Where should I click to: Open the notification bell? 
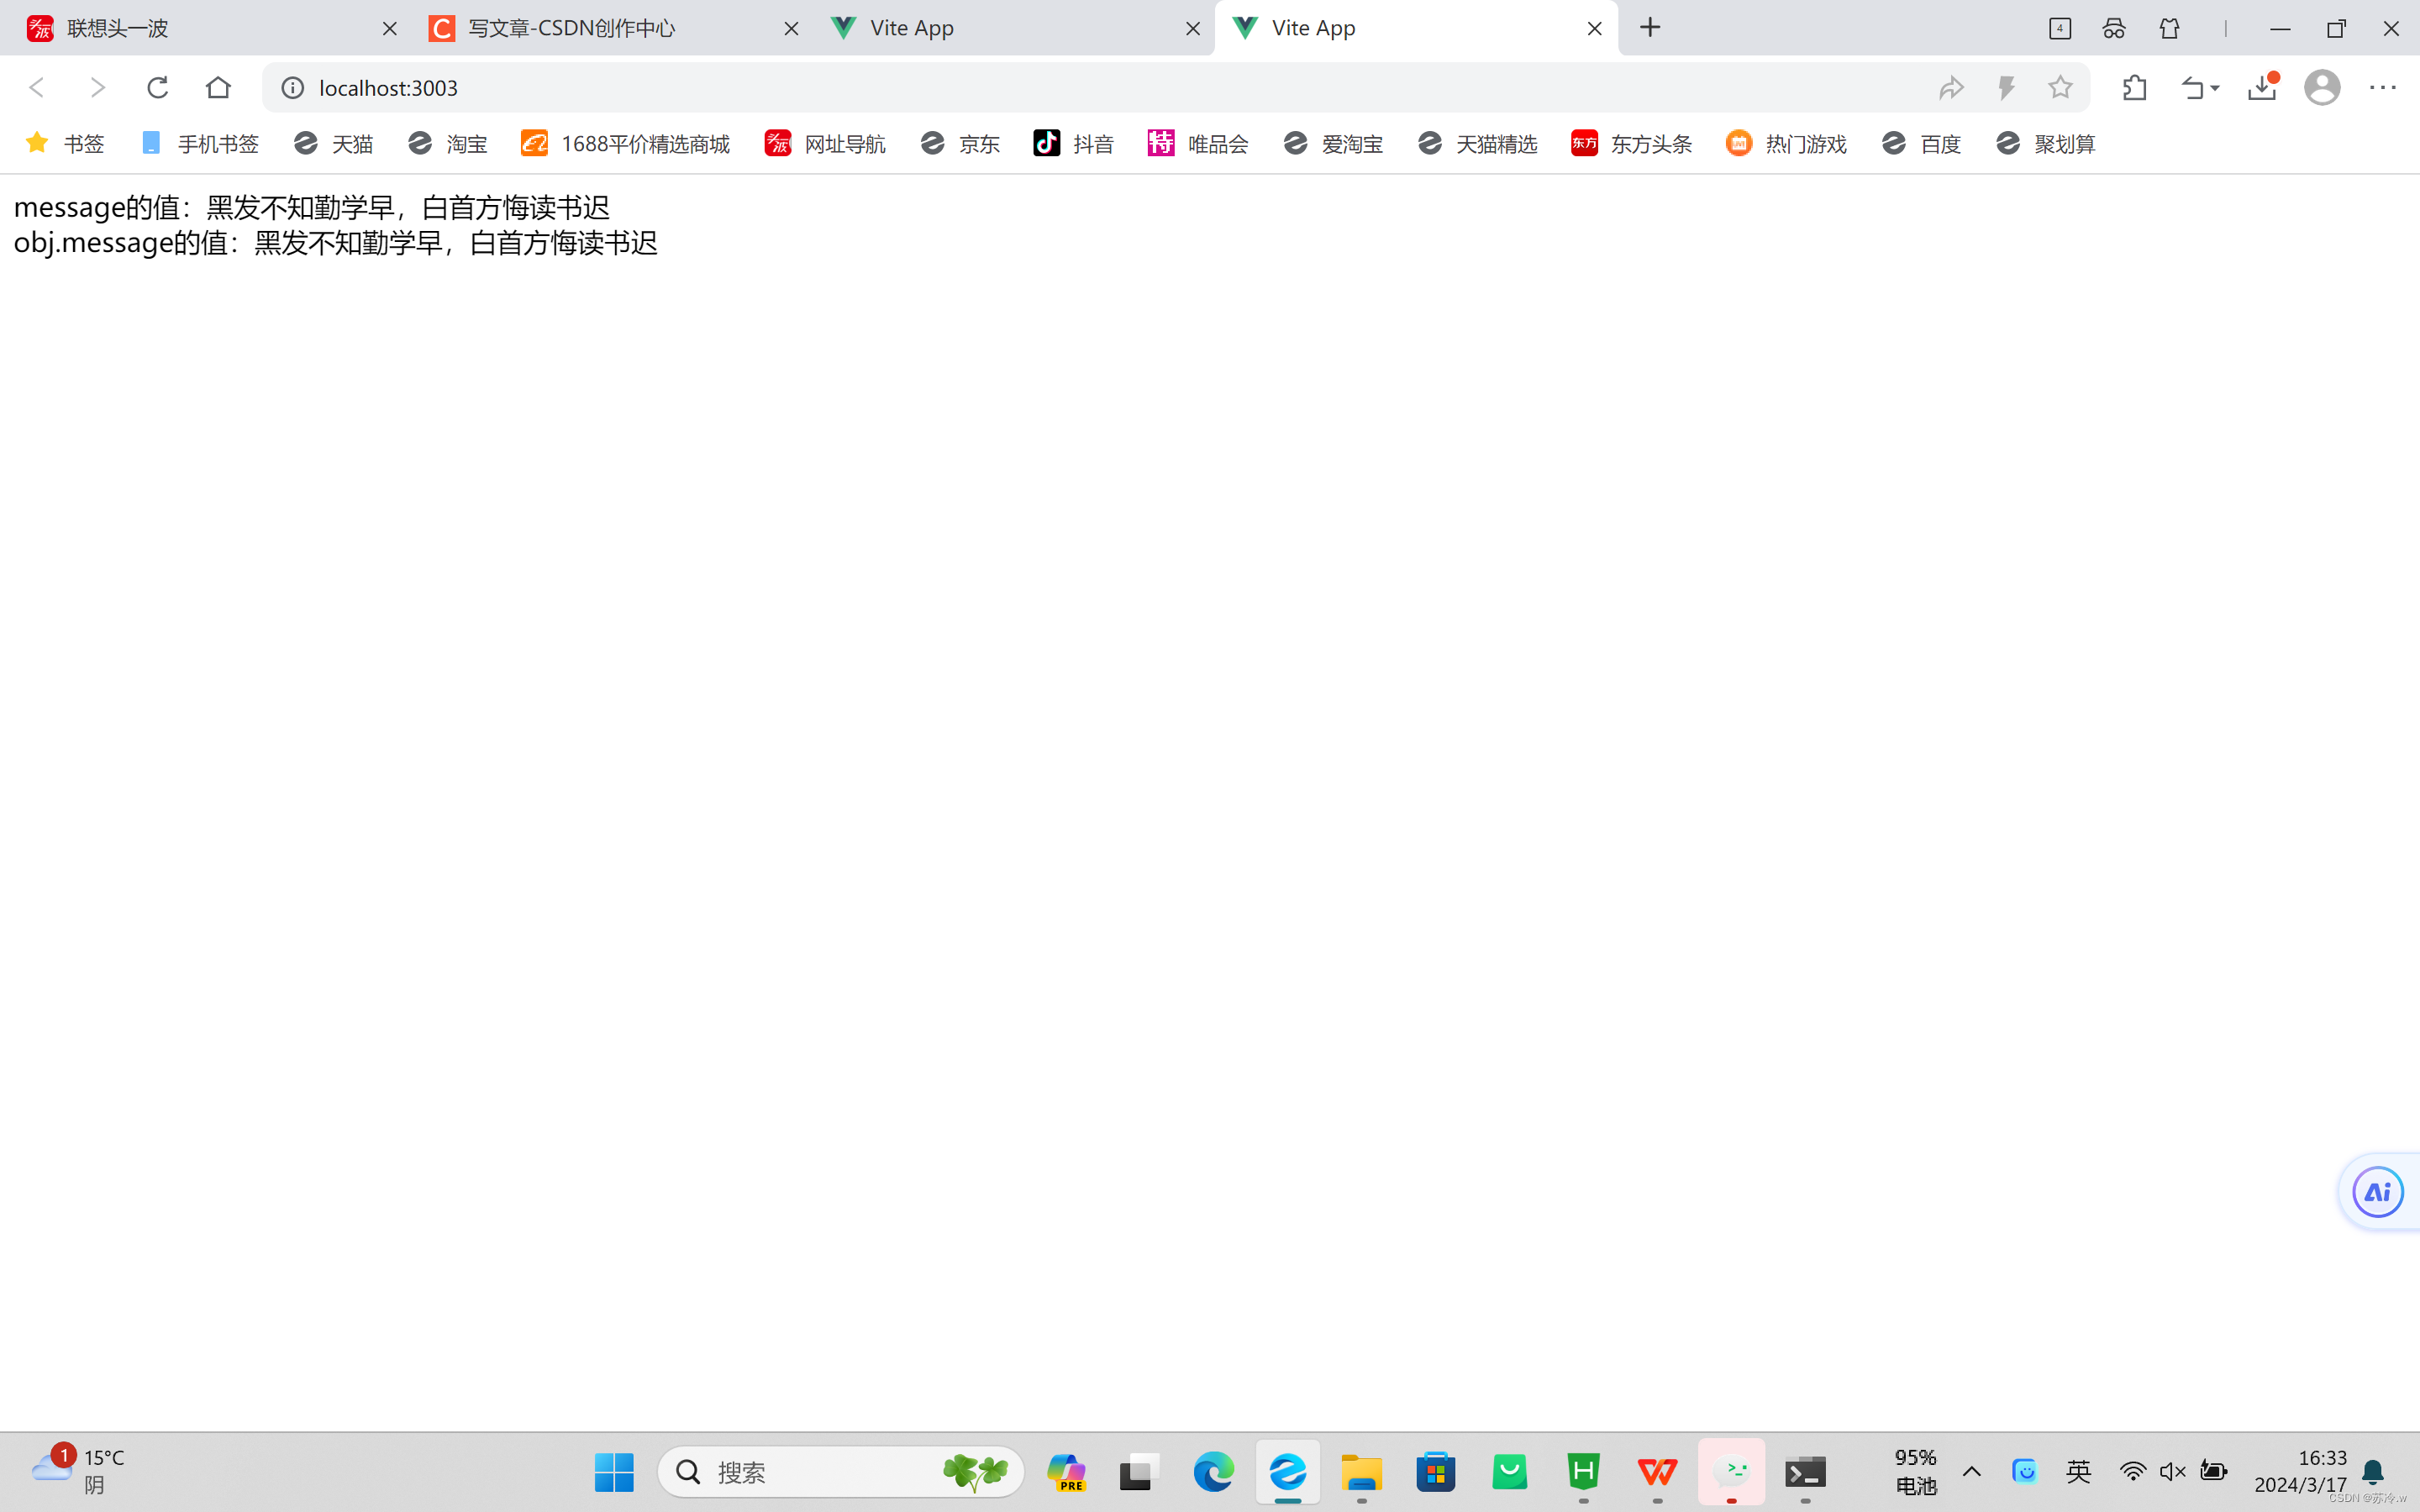[x=2373, y=1472]
